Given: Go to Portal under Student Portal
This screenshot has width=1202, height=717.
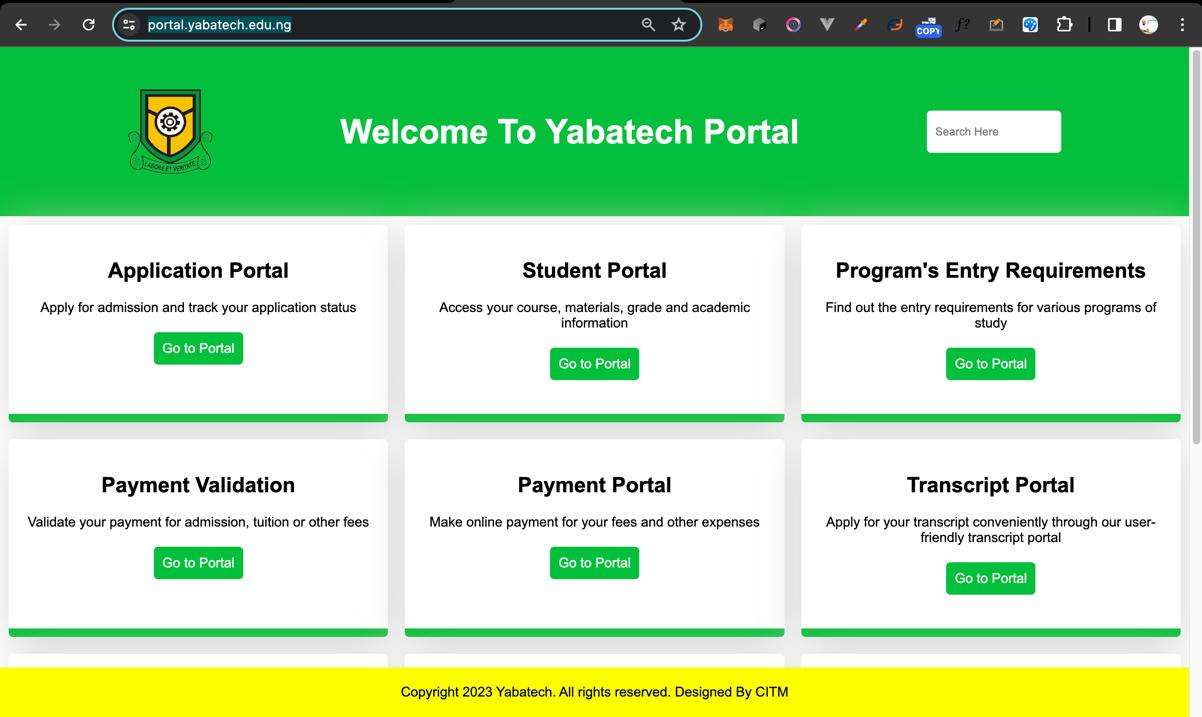Looking at the screenshot, I should coord(594,364).
